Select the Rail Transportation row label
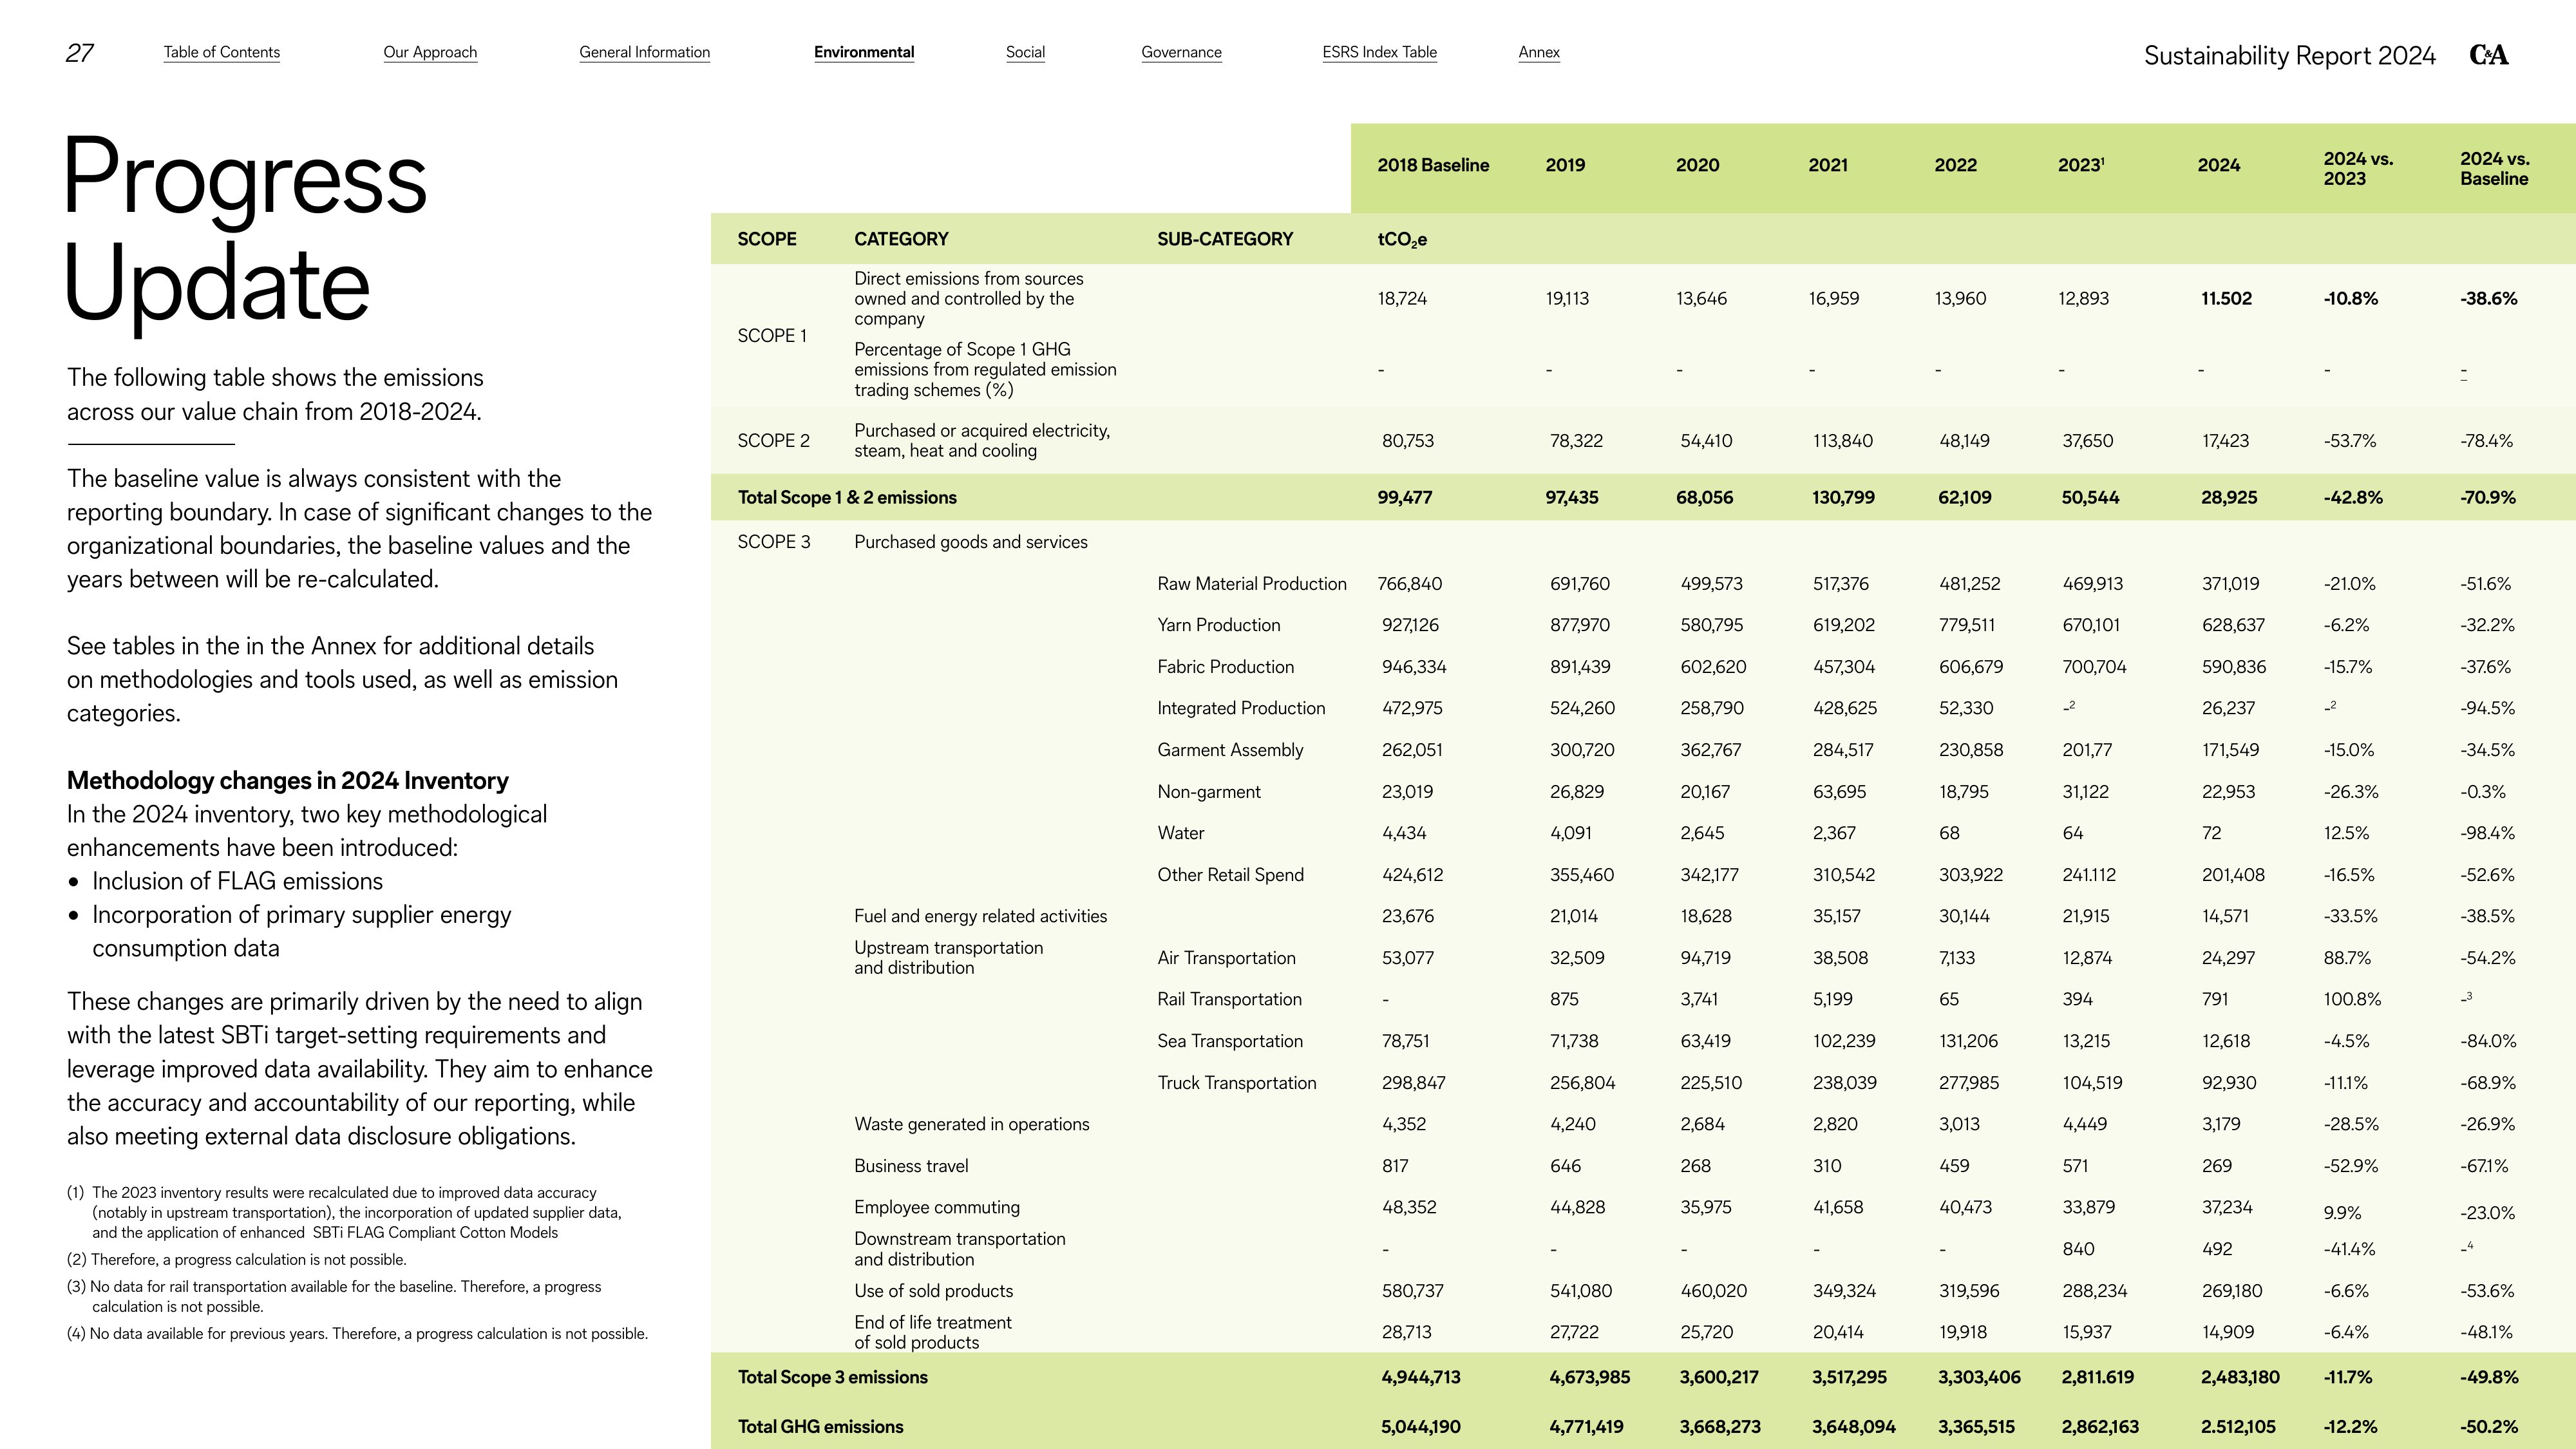2576x1449 pixels. pyautogui.click(x=1229, y=999)
